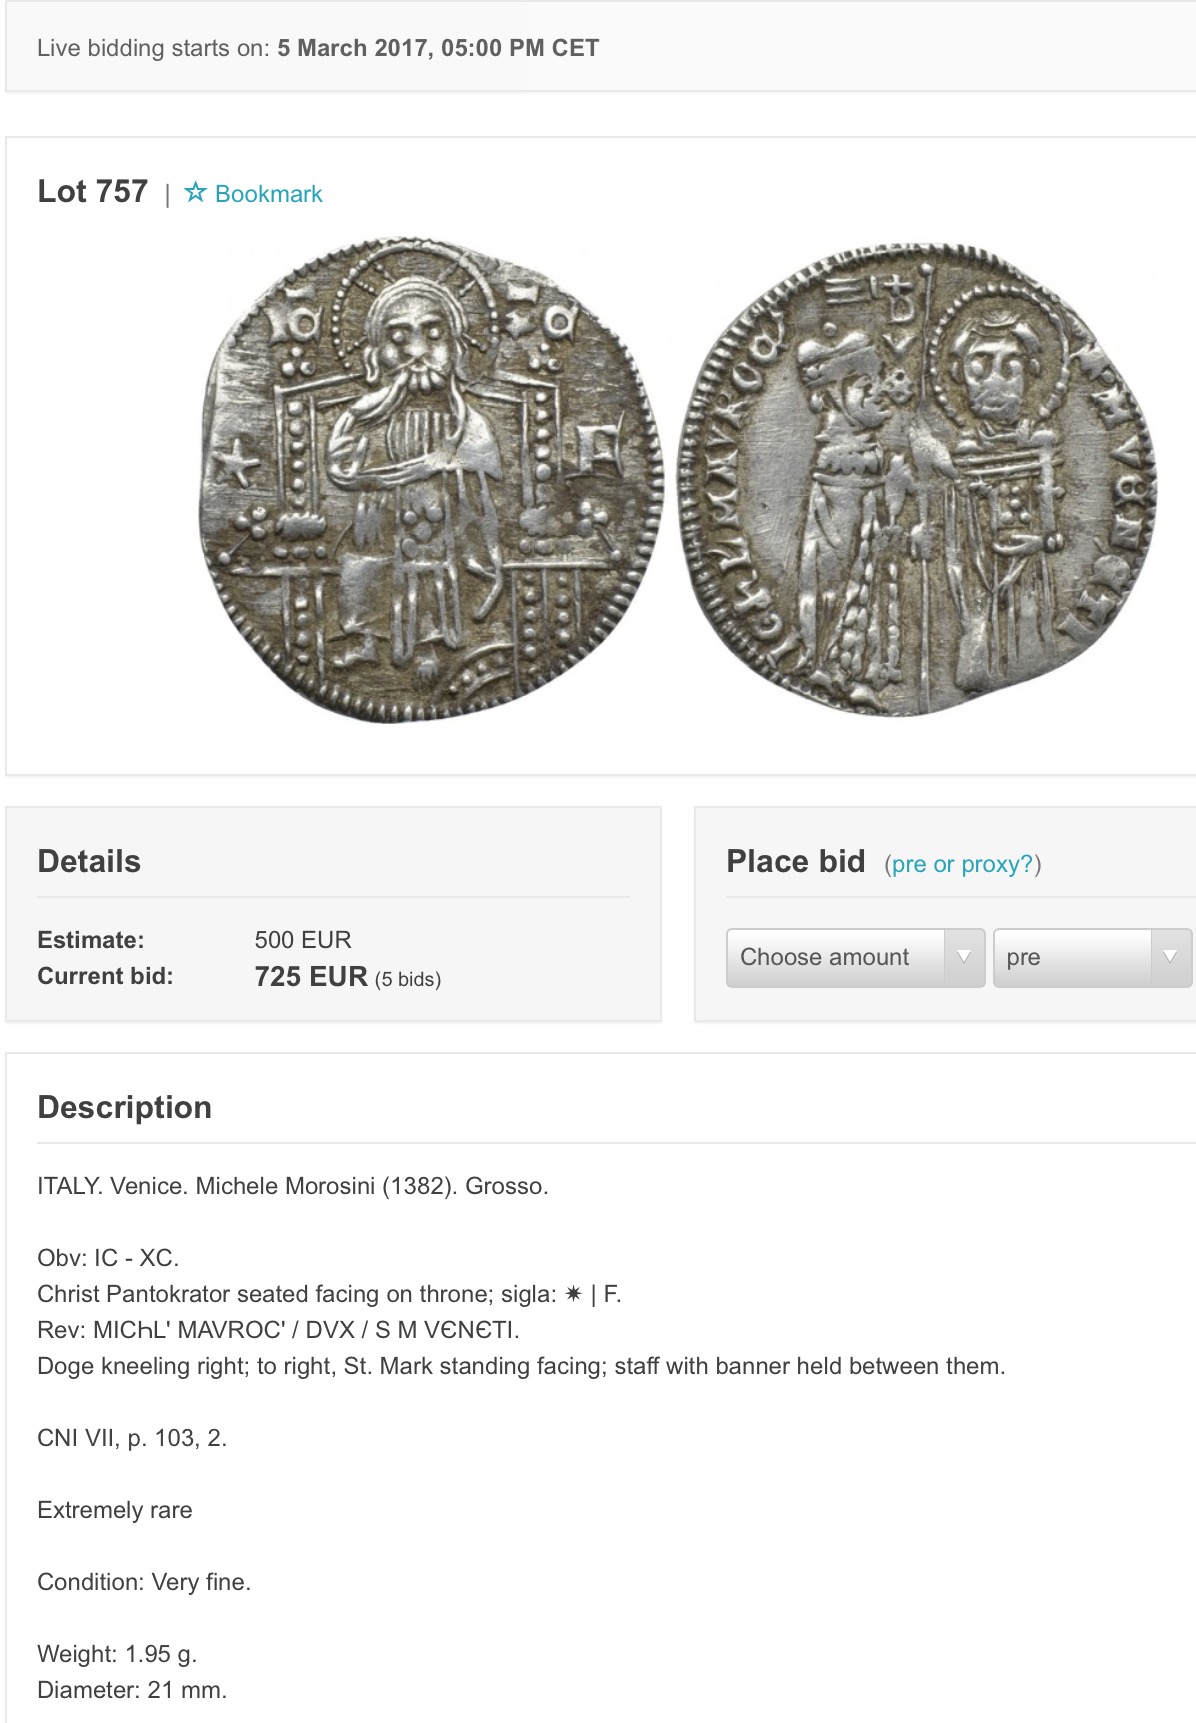Click the Bookmark star icon
The height and width of the screenshot is (1723, 1196).
[x=195, y=192]
